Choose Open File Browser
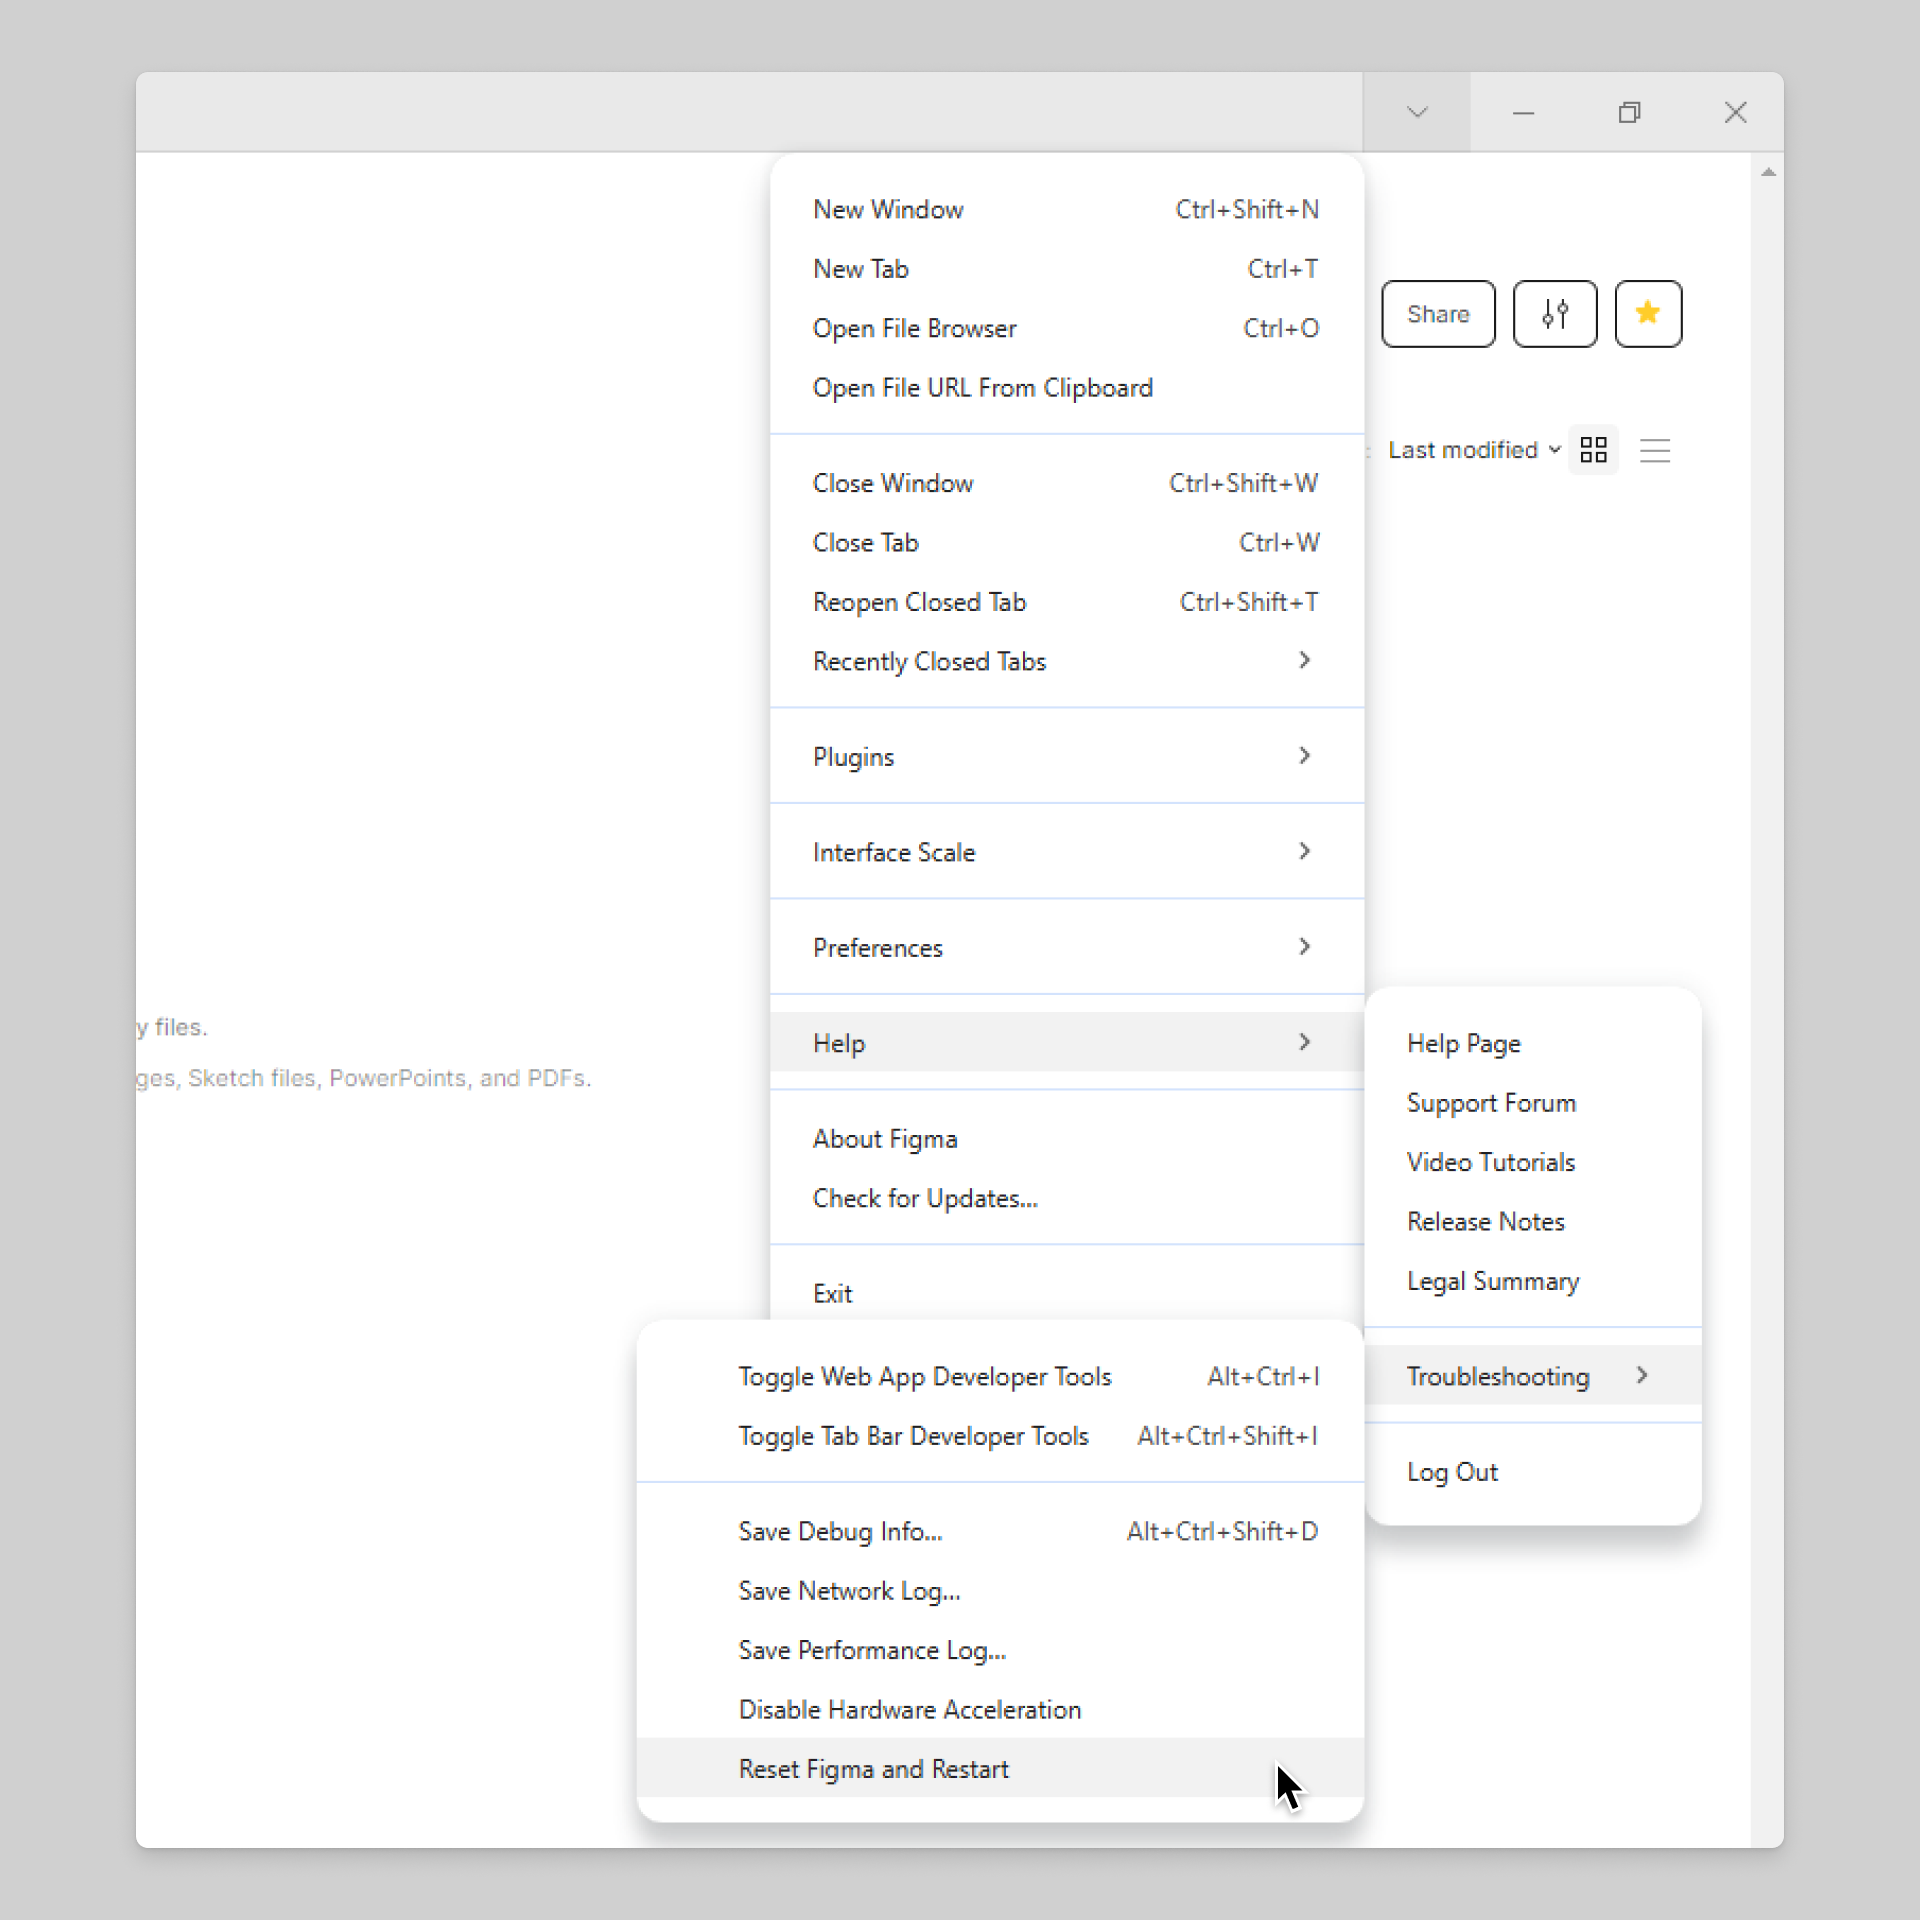 pyautogui.click(x=1066, y=328)
